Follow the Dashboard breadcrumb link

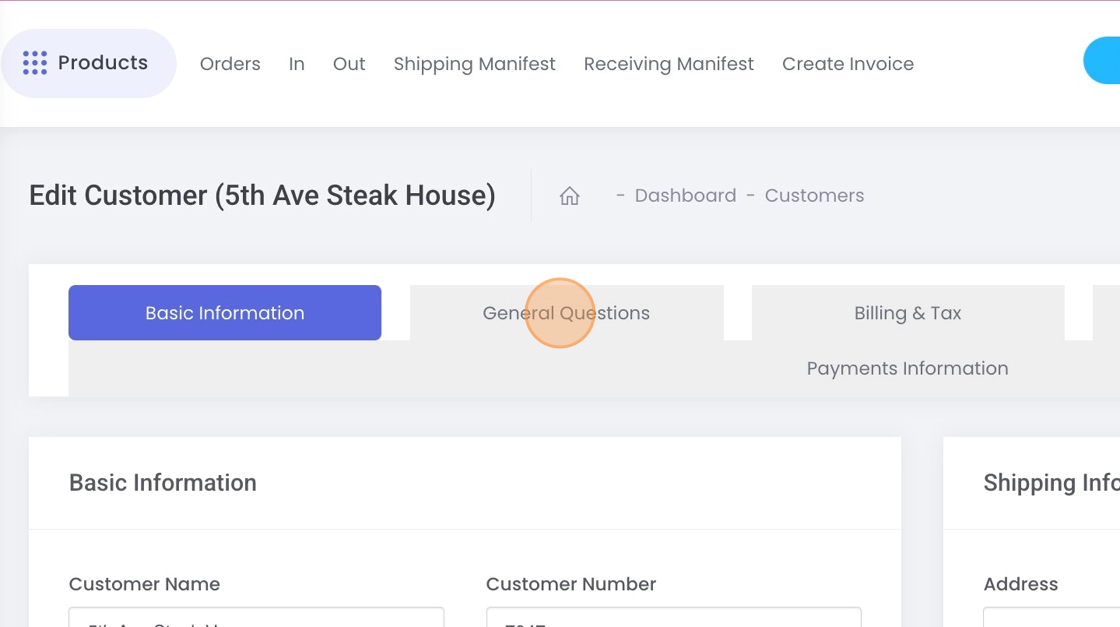[x=685, y=196]
